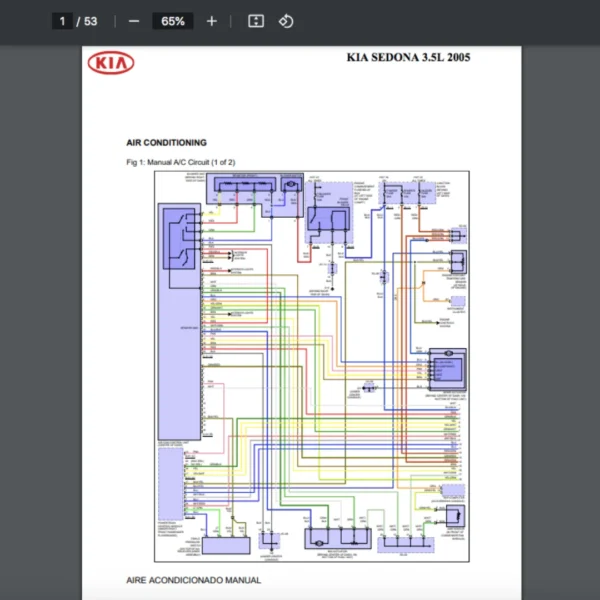
Task: Click the total page count 53
Action: click(91, 21)
